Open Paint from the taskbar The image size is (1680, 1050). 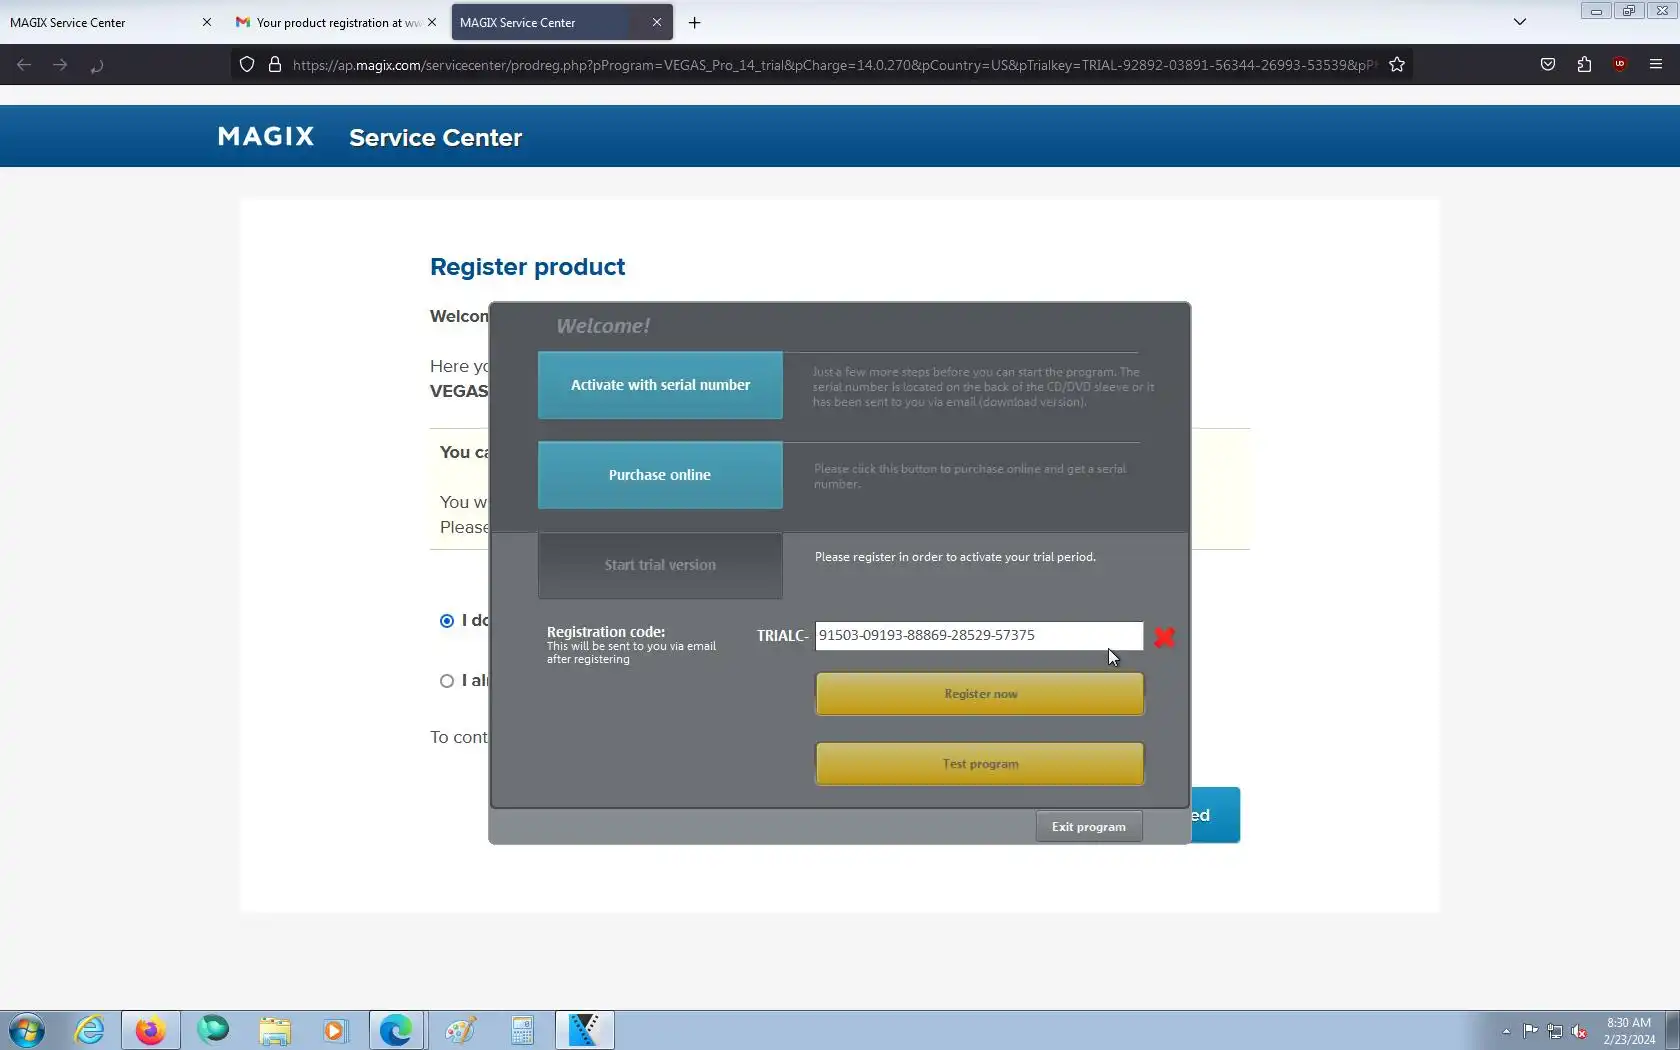460,1030
